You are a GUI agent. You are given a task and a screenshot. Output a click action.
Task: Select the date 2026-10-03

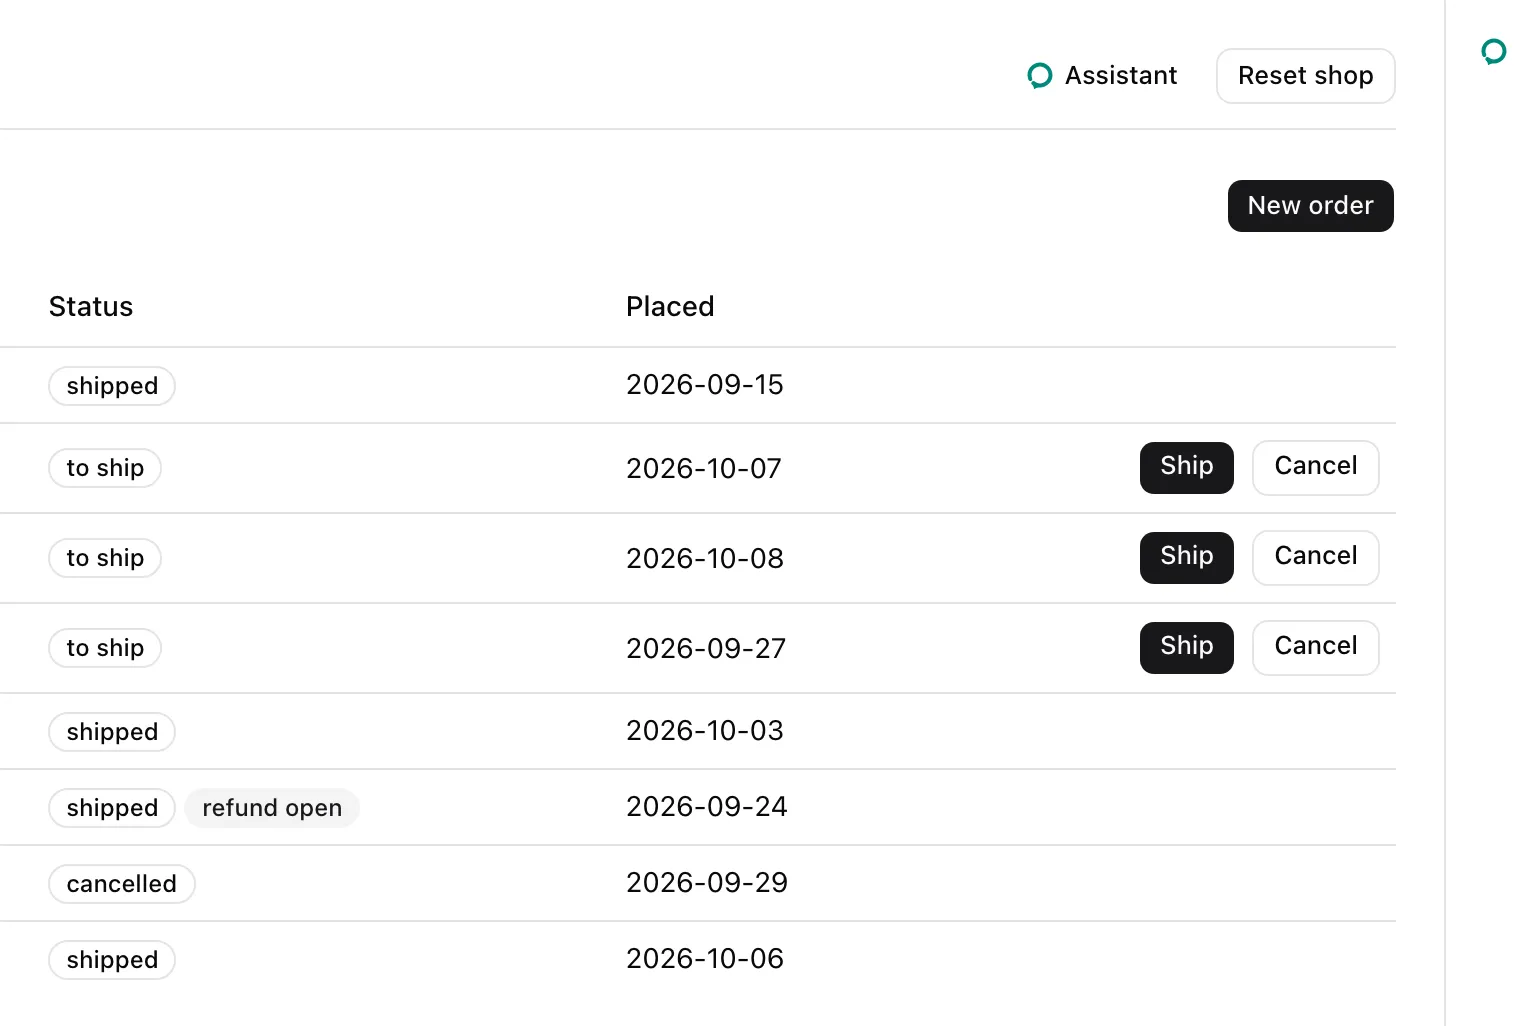click(705, 731)
